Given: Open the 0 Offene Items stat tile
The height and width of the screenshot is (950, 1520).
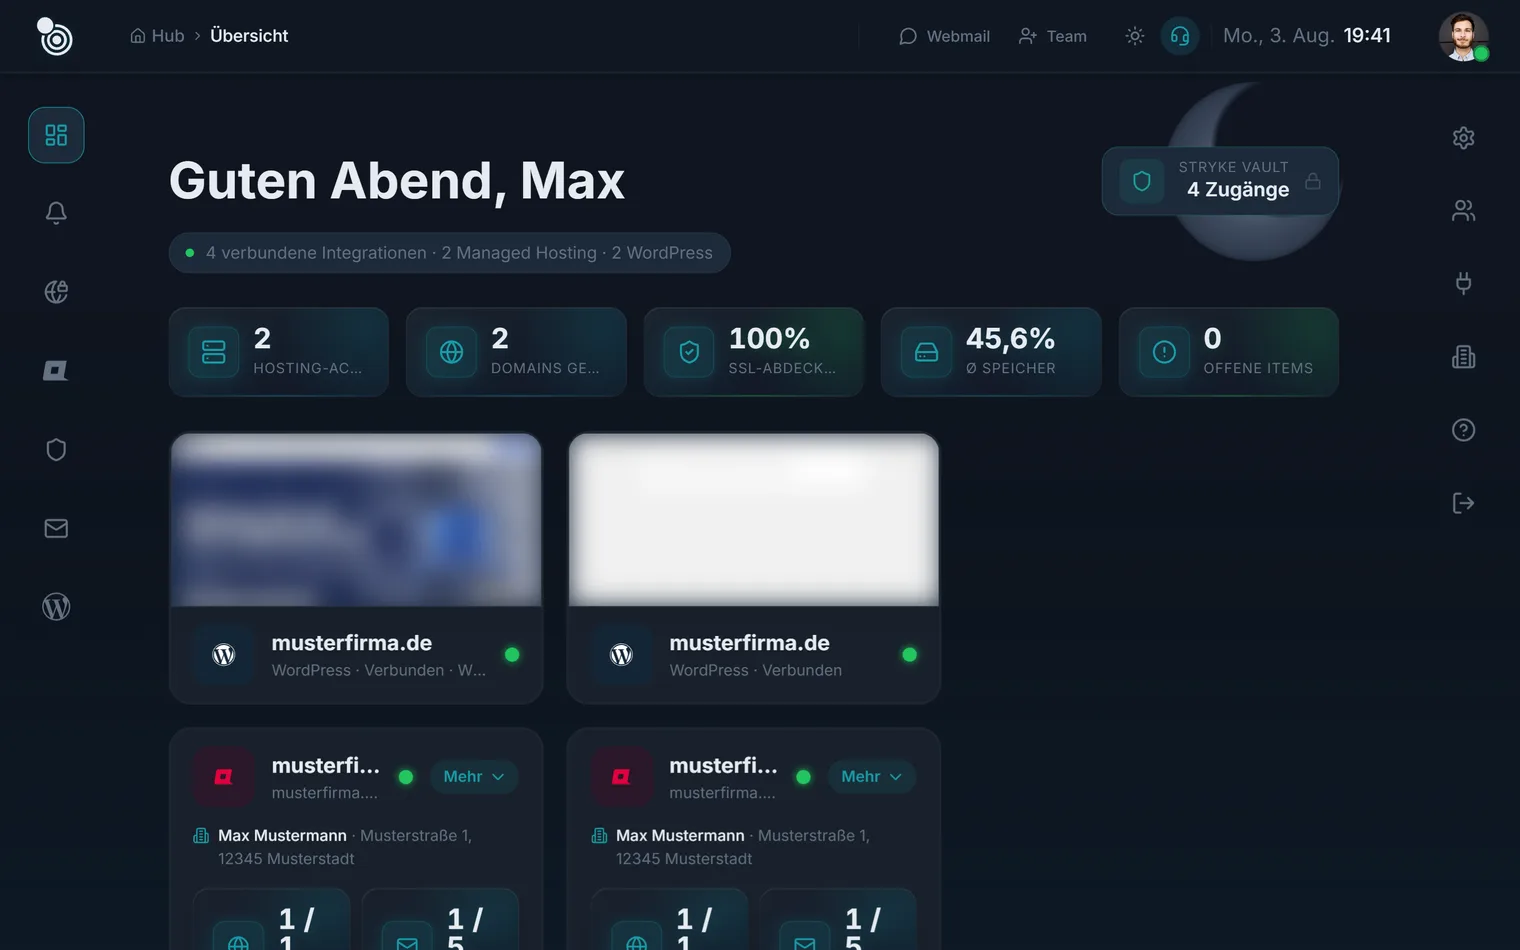Looking at the screenshot, I should coord(1228,352).
